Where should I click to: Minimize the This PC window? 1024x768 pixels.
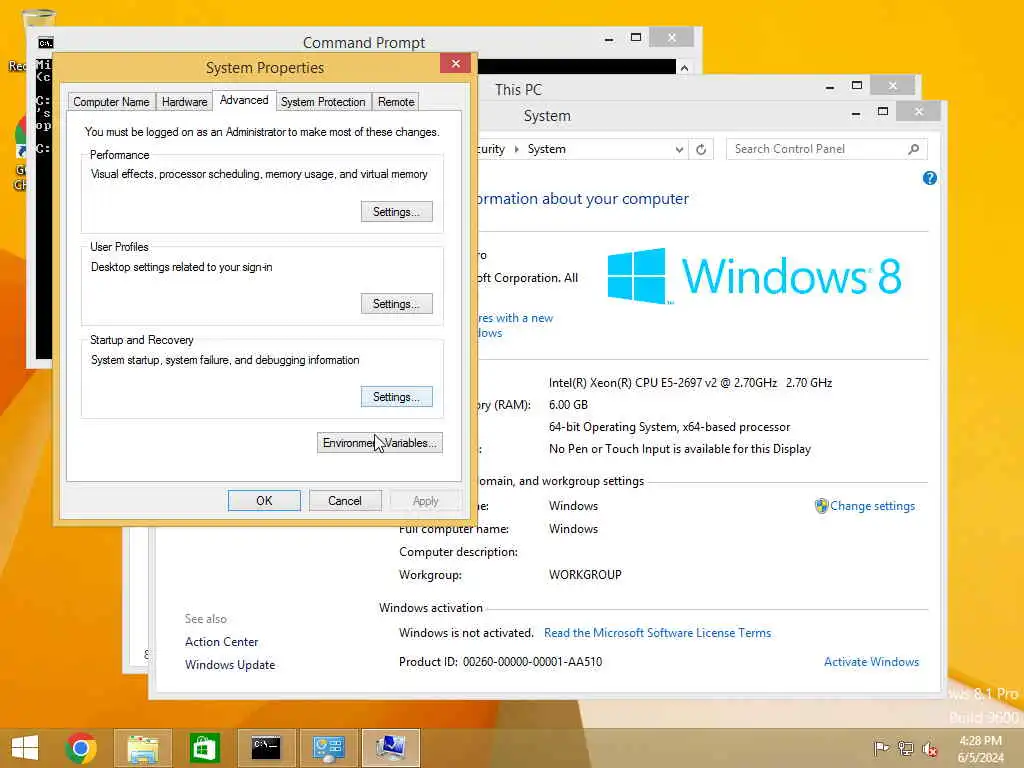[829, 87]
